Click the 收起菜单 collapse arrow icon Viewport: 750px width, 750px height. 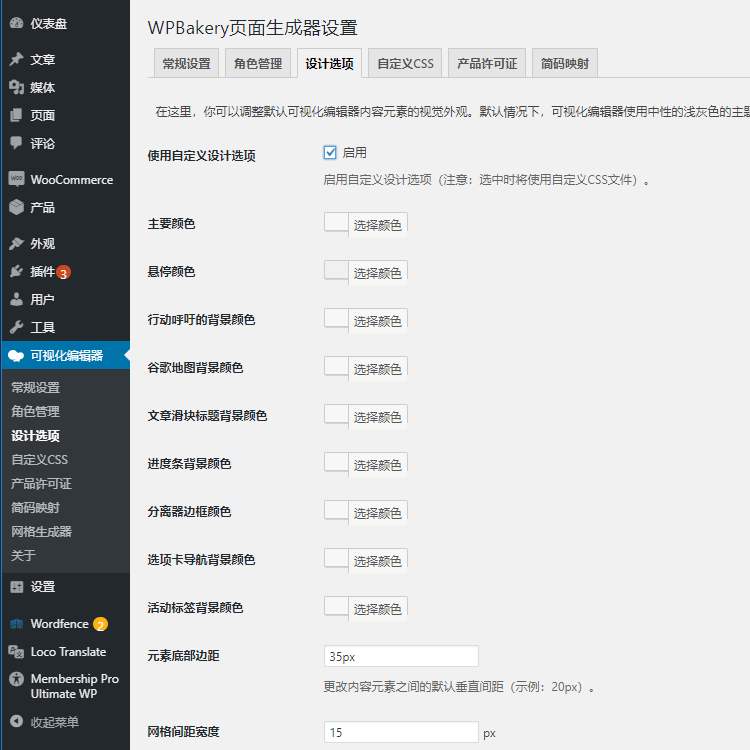pos(16,721)
